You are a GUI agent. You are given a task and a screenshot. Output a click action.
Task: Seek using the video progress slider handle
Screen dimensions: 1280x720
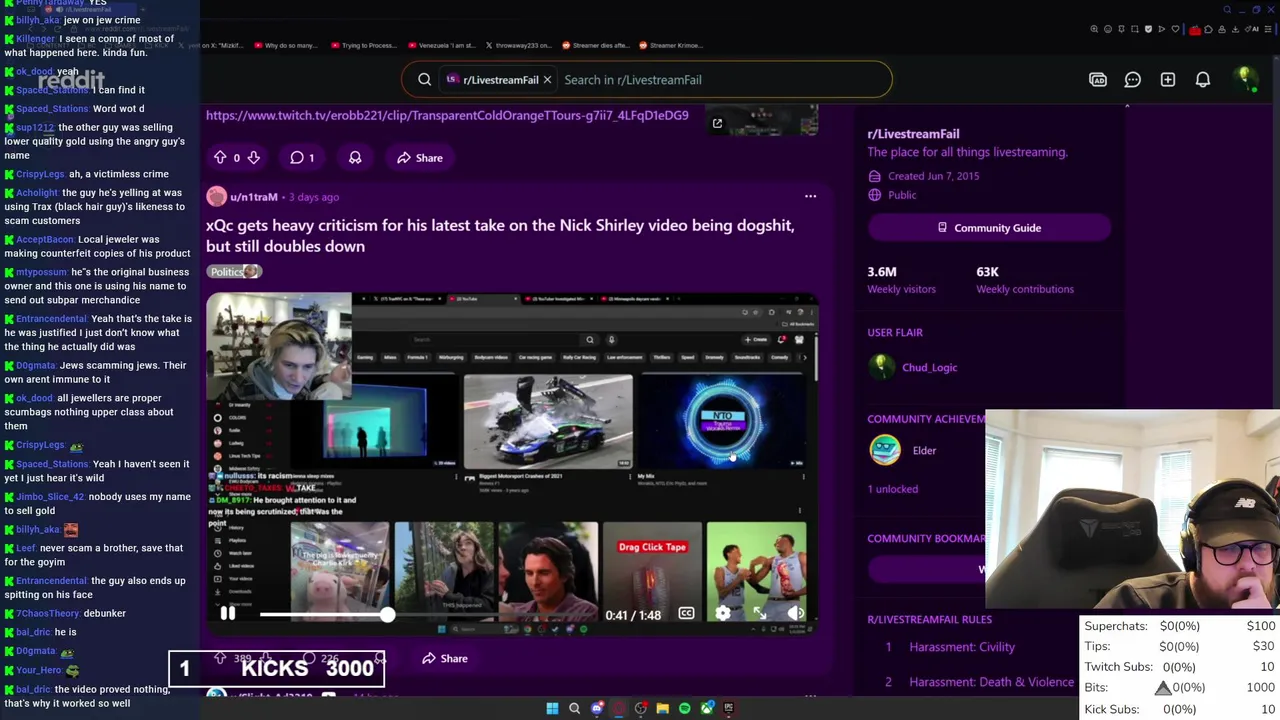click(387, 615)
